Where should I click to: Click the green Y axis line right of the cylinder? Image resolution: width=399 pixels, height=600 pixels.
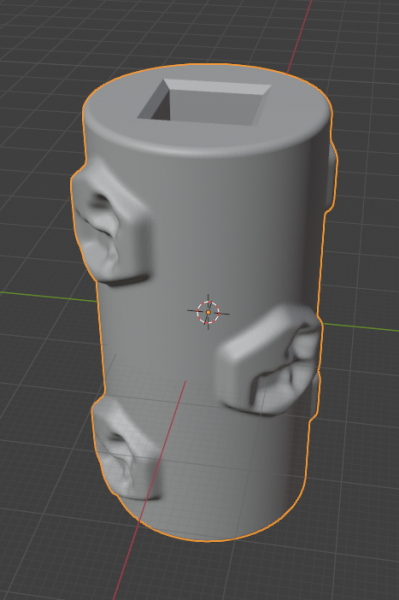coord(360,328)
